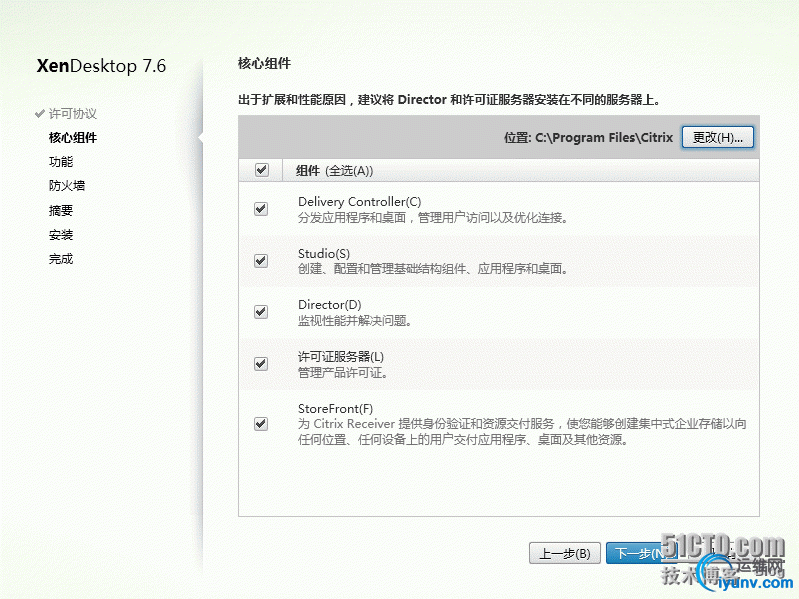Toggle the 许可证服务器(L) checkbox
Image resolution: width=799 pixels, height=599 pixels.
(x=261, y=364)
